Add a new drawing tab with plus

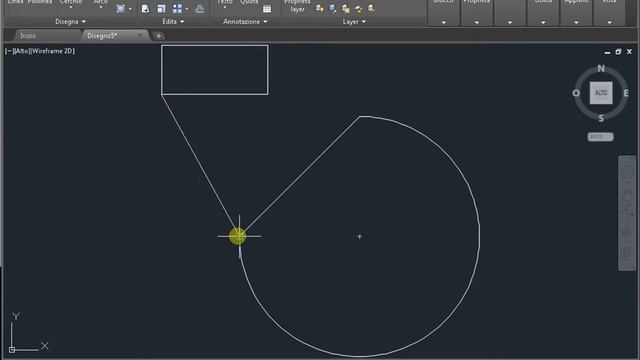pos(158,36)
